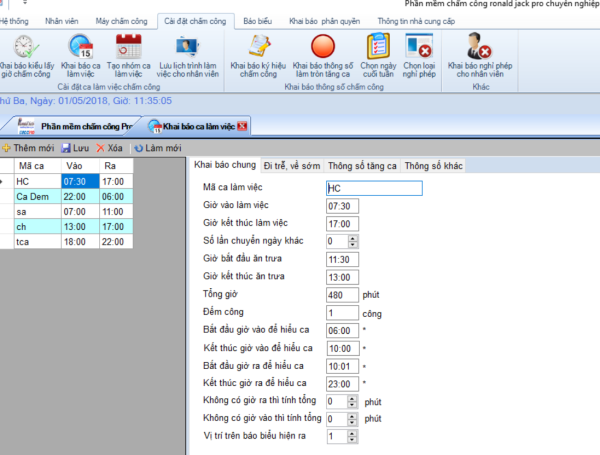Select the Đi trễ, về sớm tab
Image resolution: width=600 pixels, height=455 pixels.
pyautogui.click(x=291, y=166)
